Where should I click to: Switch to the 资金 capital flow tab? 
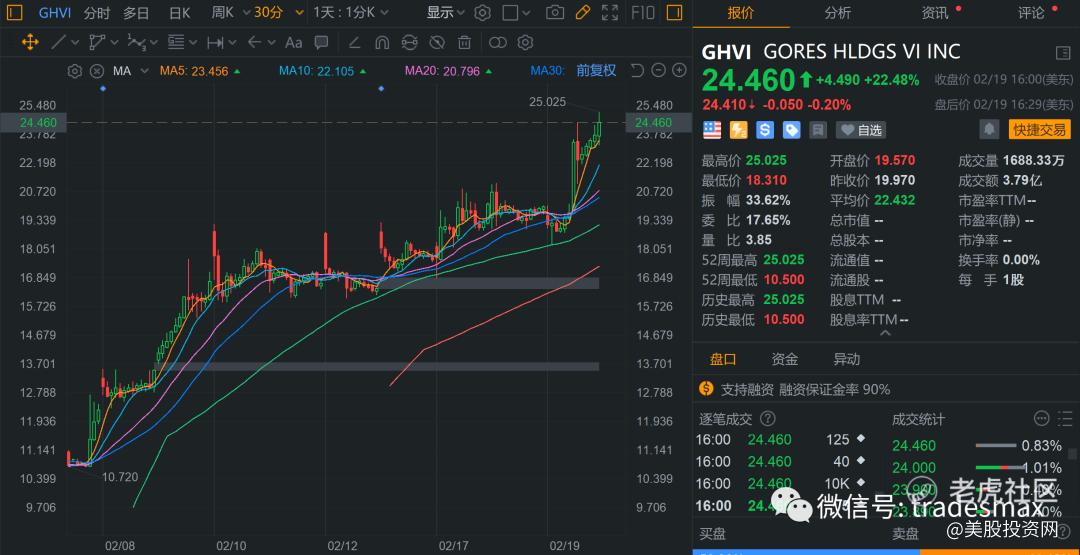point(785,359)
